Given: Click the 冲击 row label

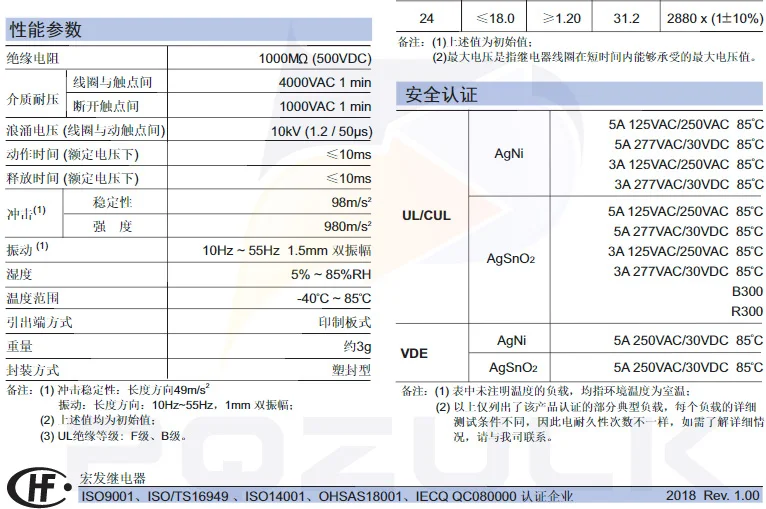Looking at the screenshot, I should [x=26, y=213].
